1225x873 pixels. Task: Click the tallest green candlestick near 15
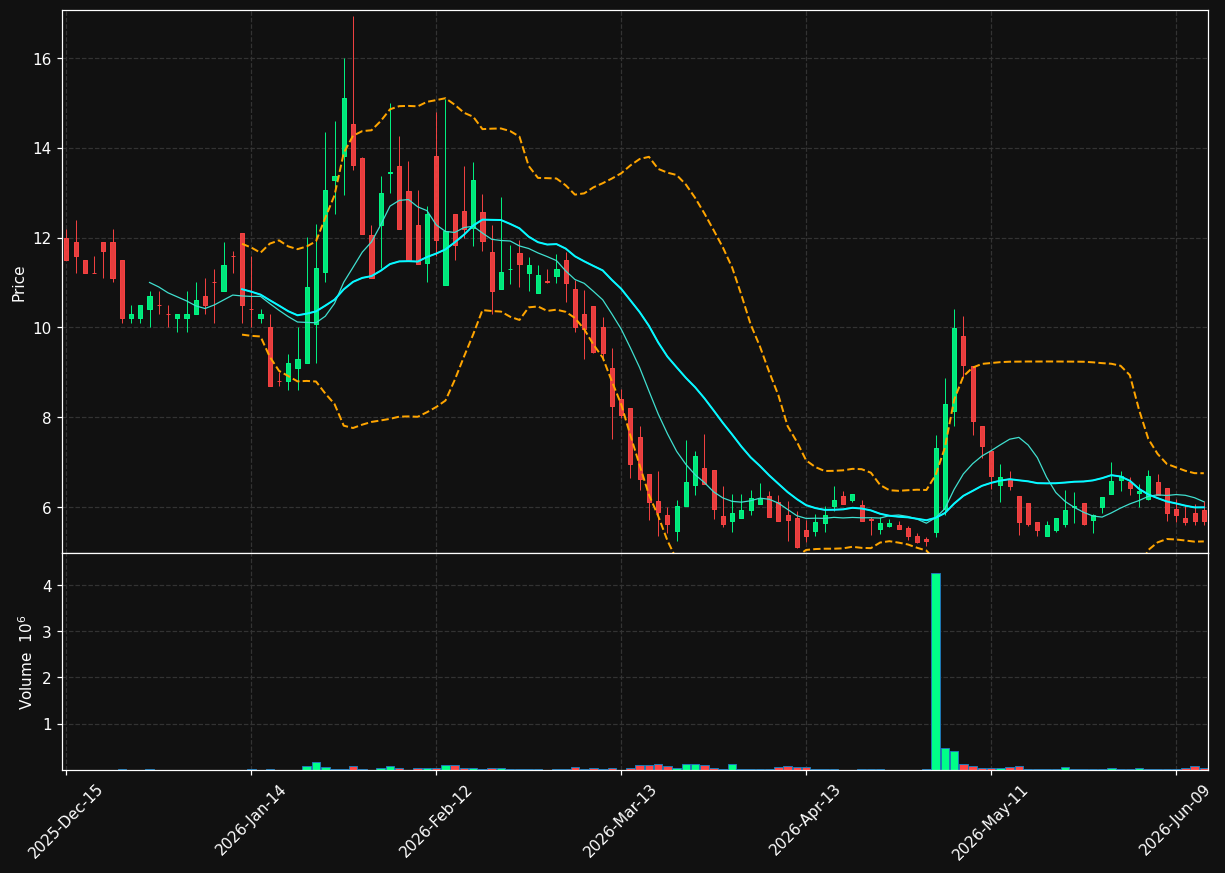tap(344, 127)
